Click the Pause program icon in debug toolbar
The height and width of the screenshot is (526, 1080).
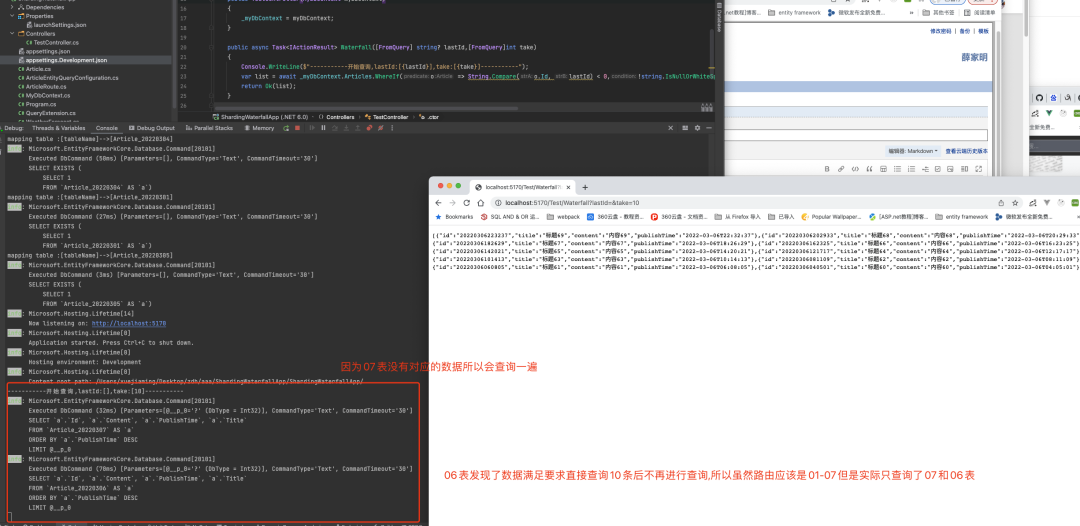pyautogui.click(x=323, y=127)
